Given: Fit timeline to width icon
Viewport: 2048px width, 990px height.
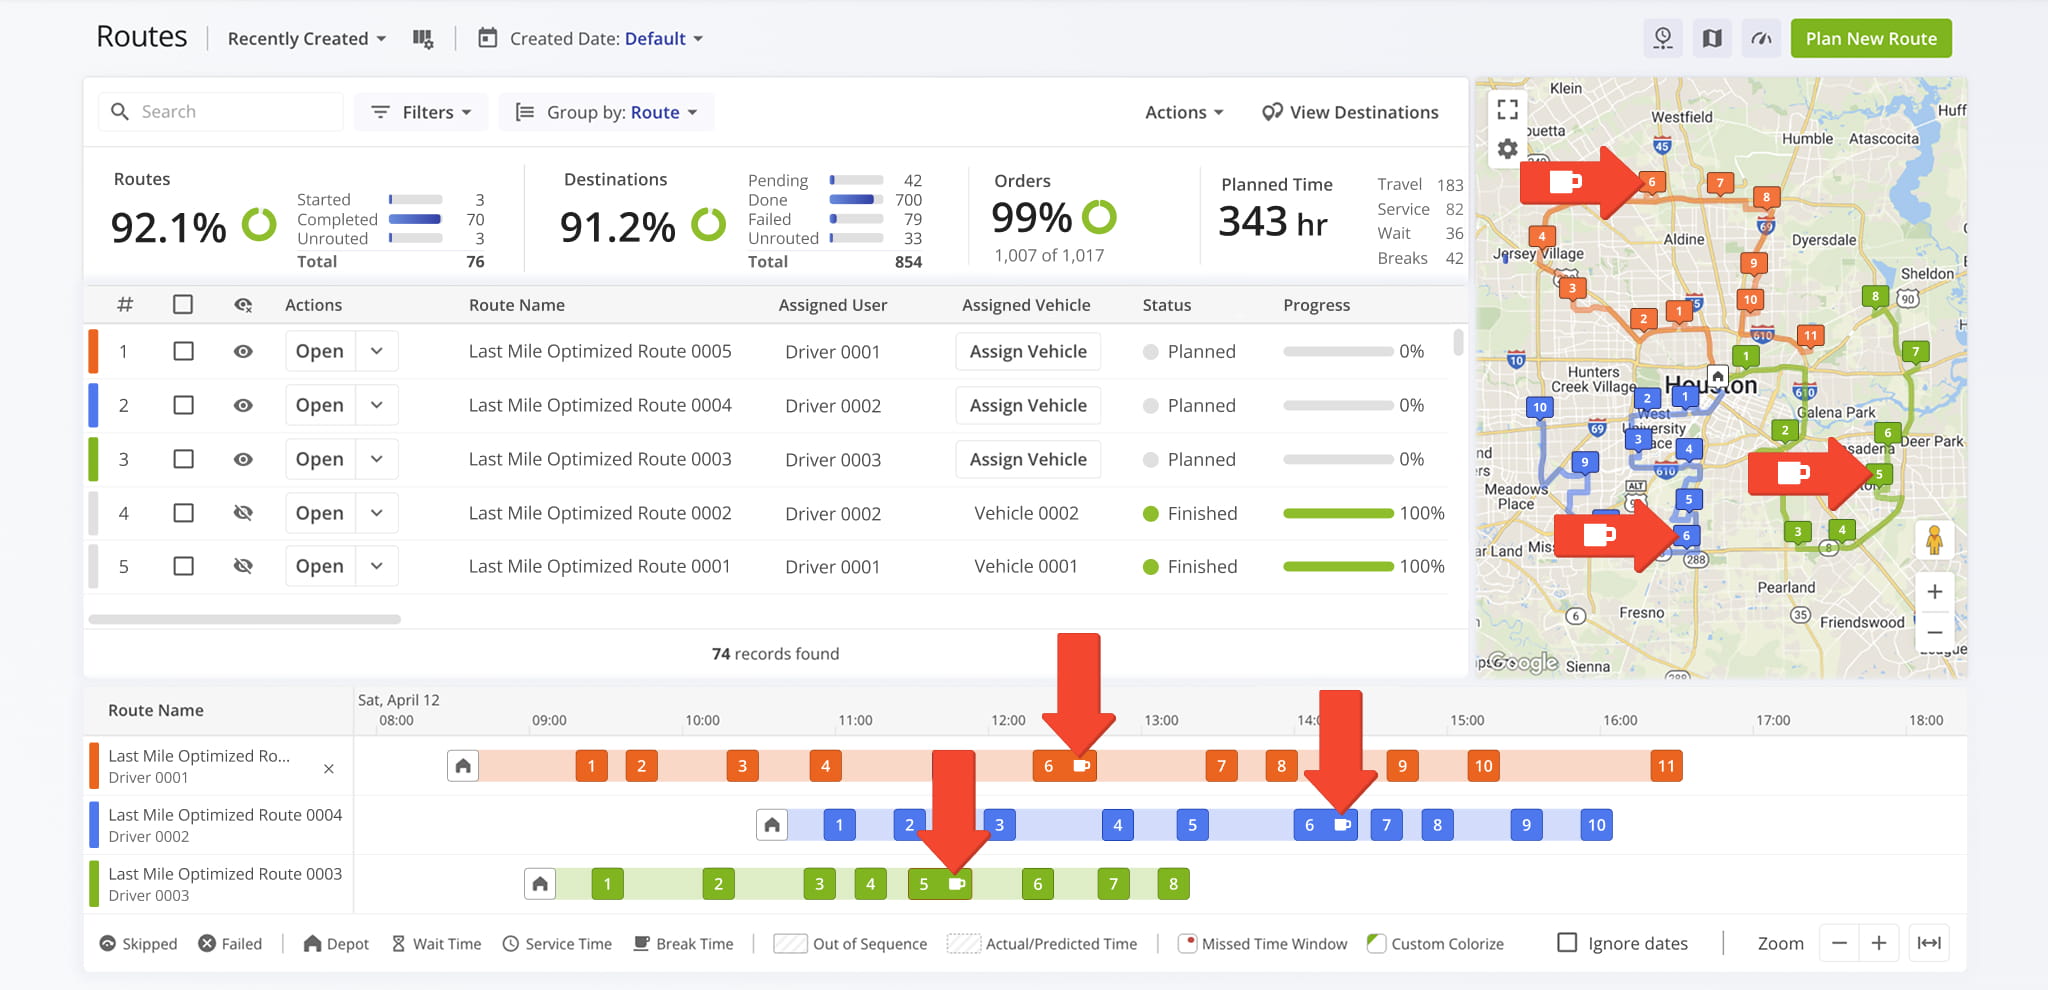Looking at the screenshot, I should 1929,943.
